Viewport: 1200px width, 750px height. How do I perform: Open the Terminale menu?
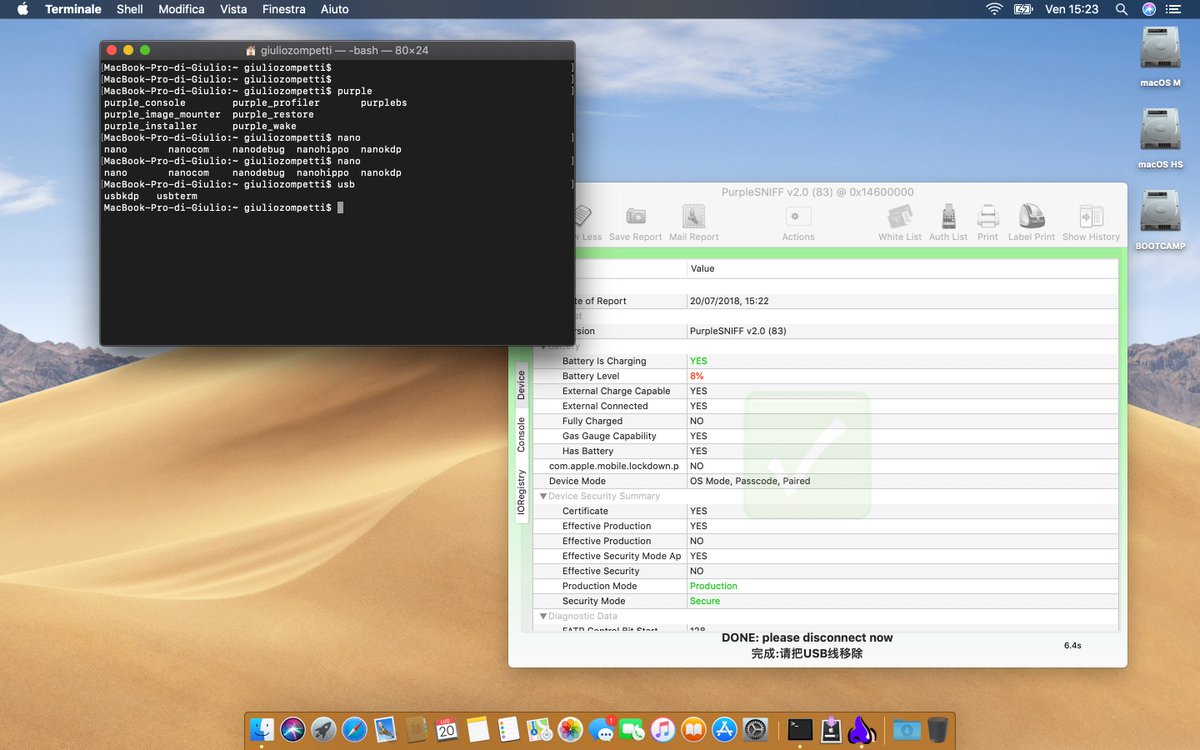coord(73,9)
